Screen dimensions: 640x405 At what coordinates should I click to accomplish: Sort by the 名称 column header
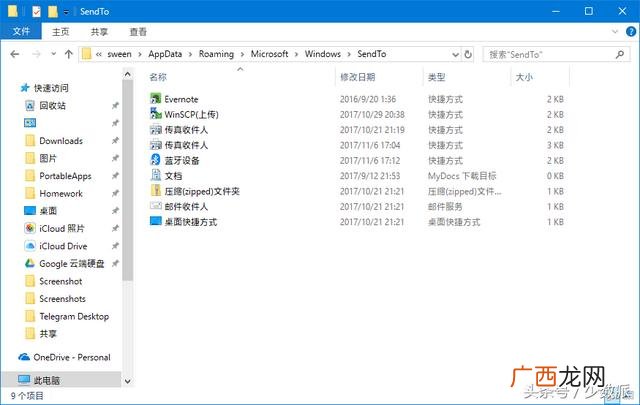pyautogui.click(x=158, y=77)
